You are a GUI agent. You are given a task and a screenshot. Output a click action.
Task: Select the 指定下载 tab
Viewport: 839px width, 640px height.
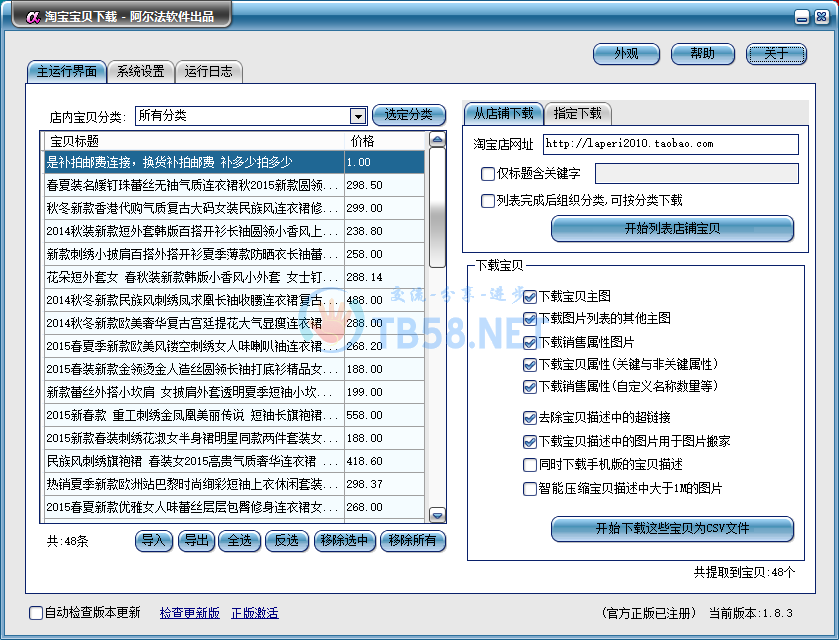(x=577, y=113)
